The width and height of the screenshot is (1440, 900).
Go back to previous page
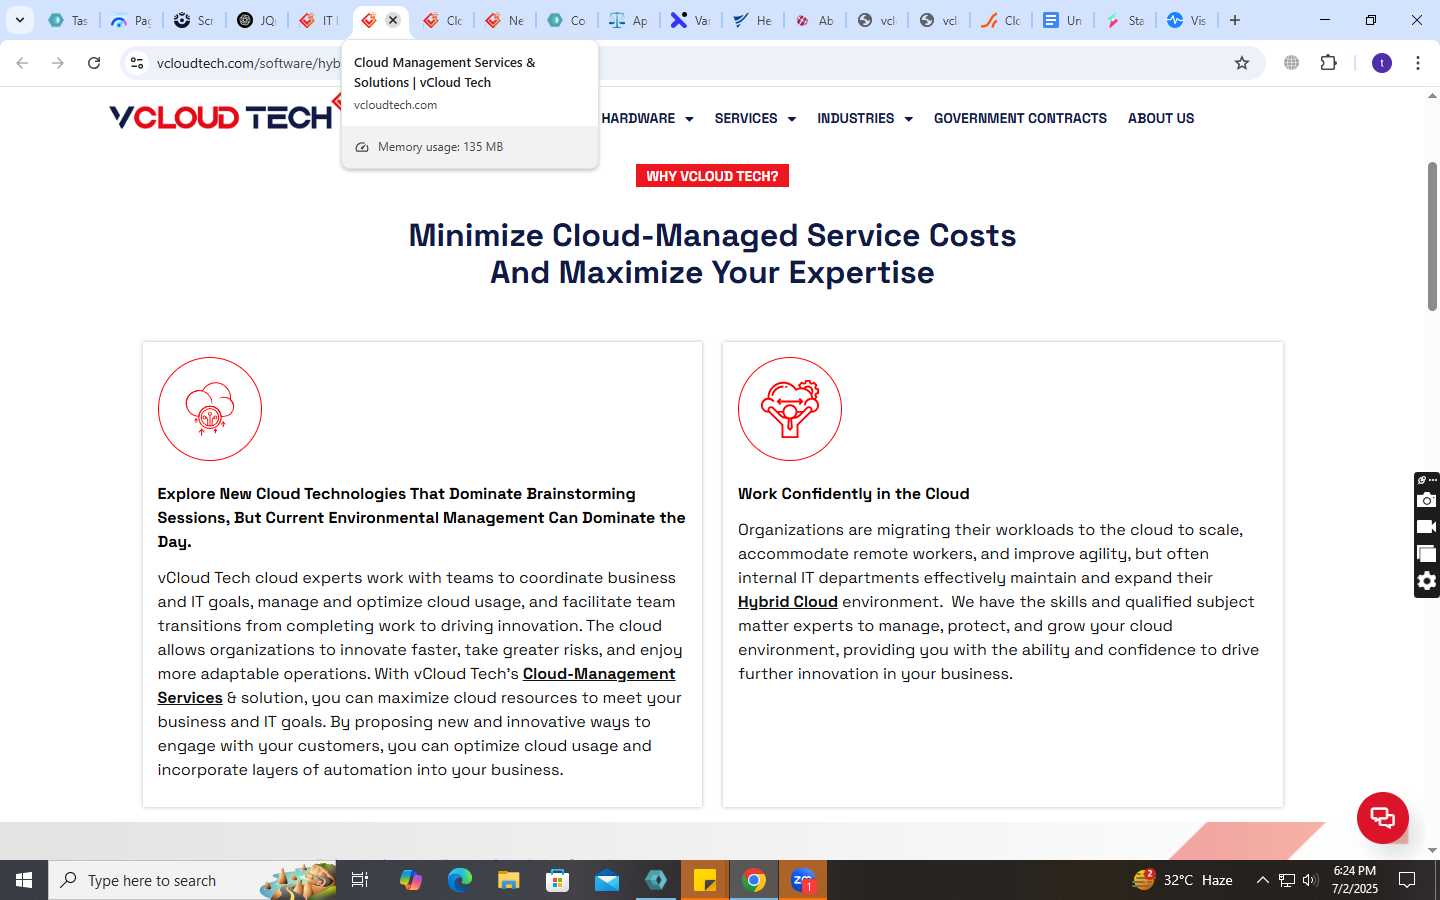click(22, 63)
